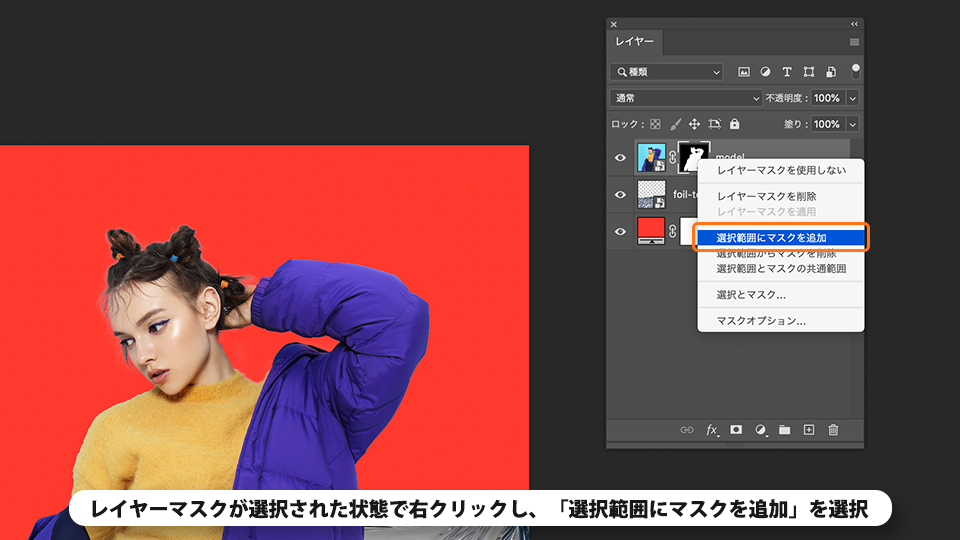The image size is (960, 540).
Task: Click the red fill layer color swatch
Action: tap(651, 231)
